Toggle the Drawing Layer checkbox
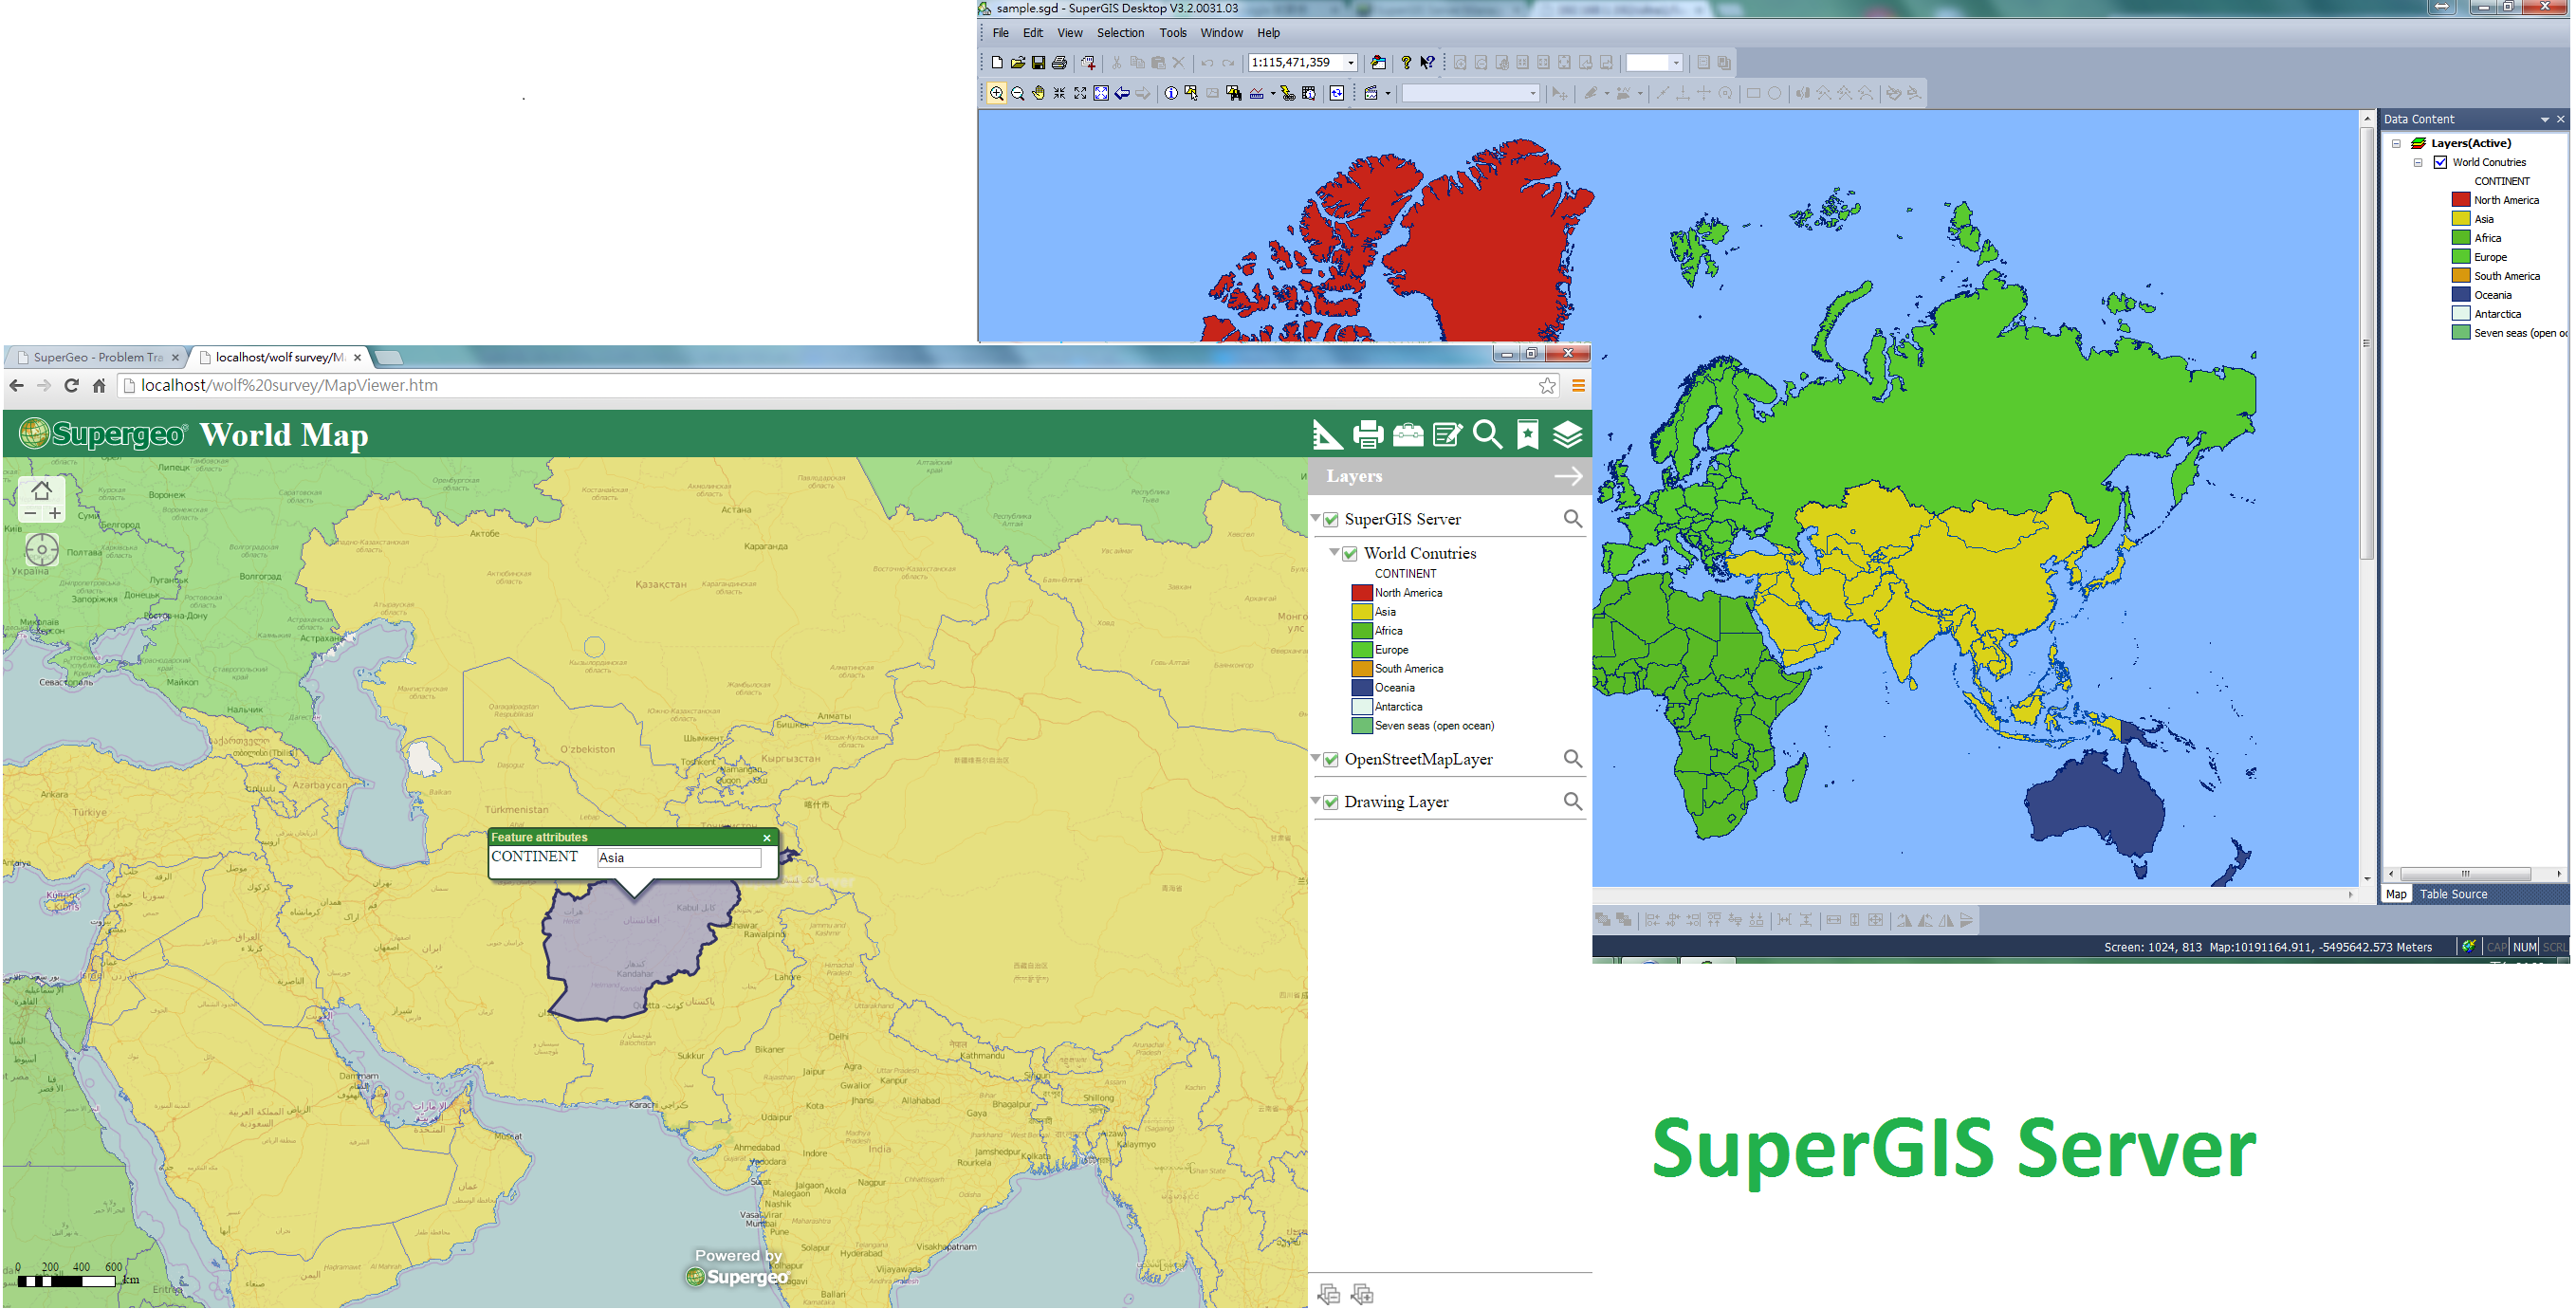The height and width of the screenshot is (1309, 2576). (x=1331, y=803)
